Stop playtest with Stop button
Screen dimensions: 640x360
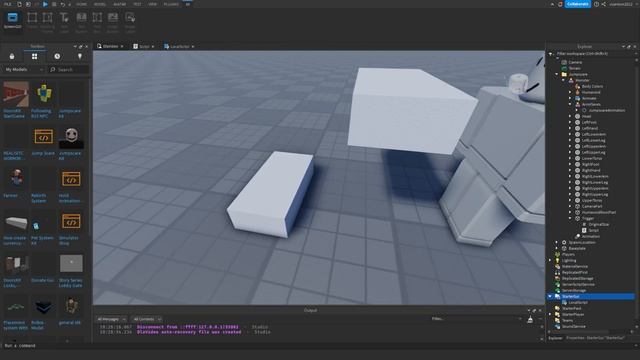coord(54,4)
